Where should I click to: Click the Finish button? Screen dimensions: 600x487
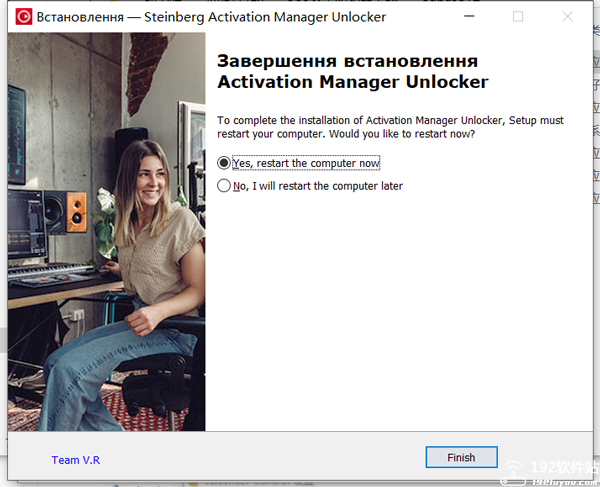(x=461, y=457)
